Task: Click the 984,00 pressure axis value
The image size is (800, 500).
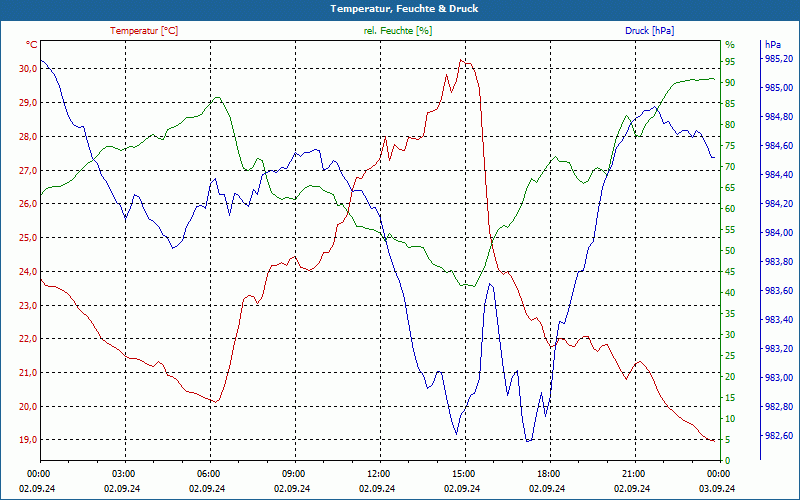Action: pyautogui.click(x=780, y=233)
